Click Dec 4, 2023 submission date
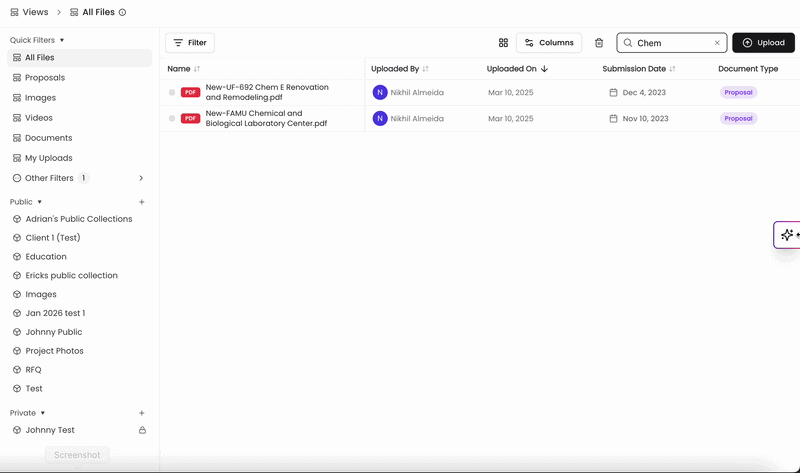This screenshot has height=473, width=800. point(644,92)
